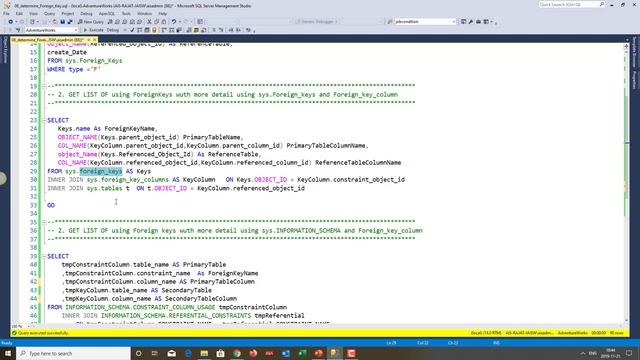Open the Object Explorer side tab
Image resolution: width=640 pixels, height=360 pixels.
click(x=5, y=50)
